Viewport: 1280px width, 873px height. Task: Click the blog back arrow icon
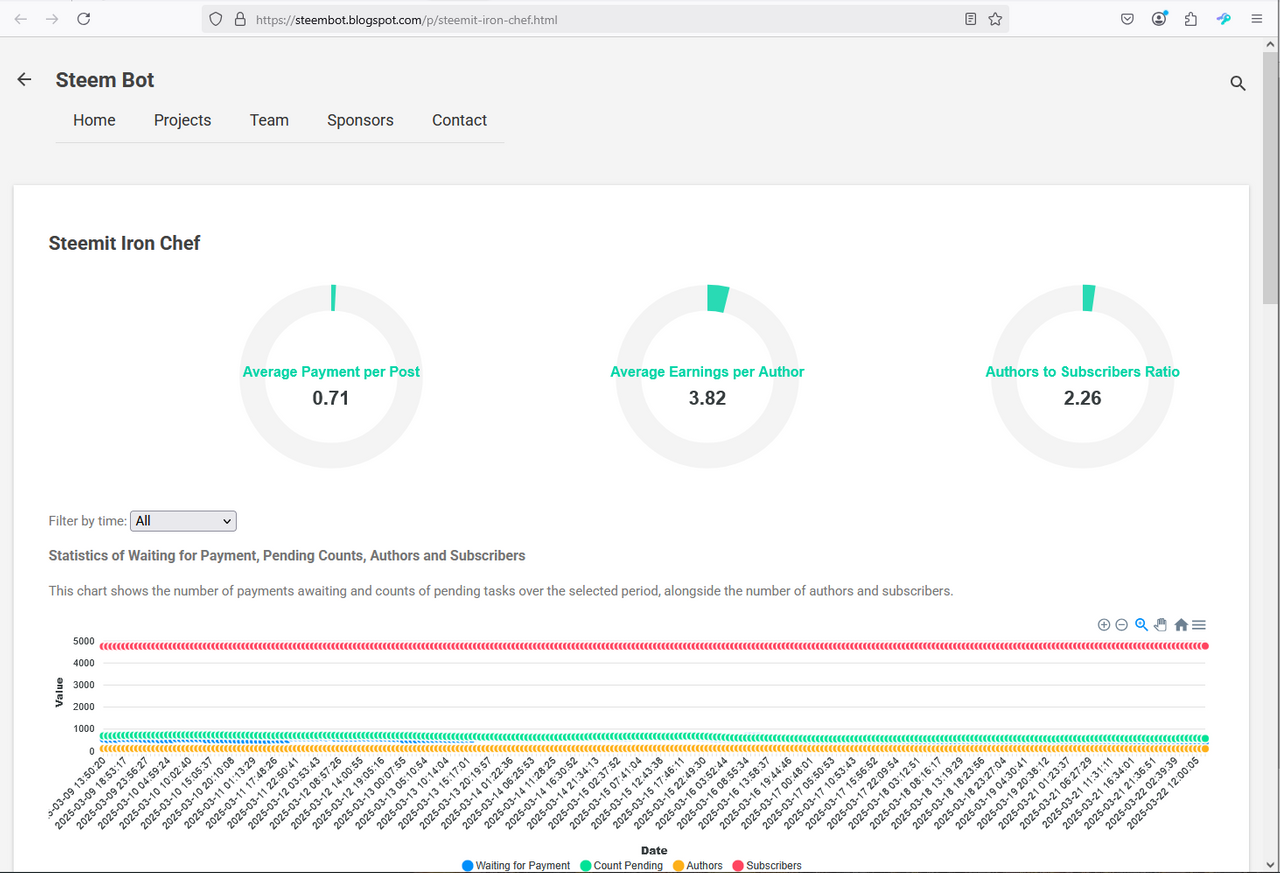25,80
